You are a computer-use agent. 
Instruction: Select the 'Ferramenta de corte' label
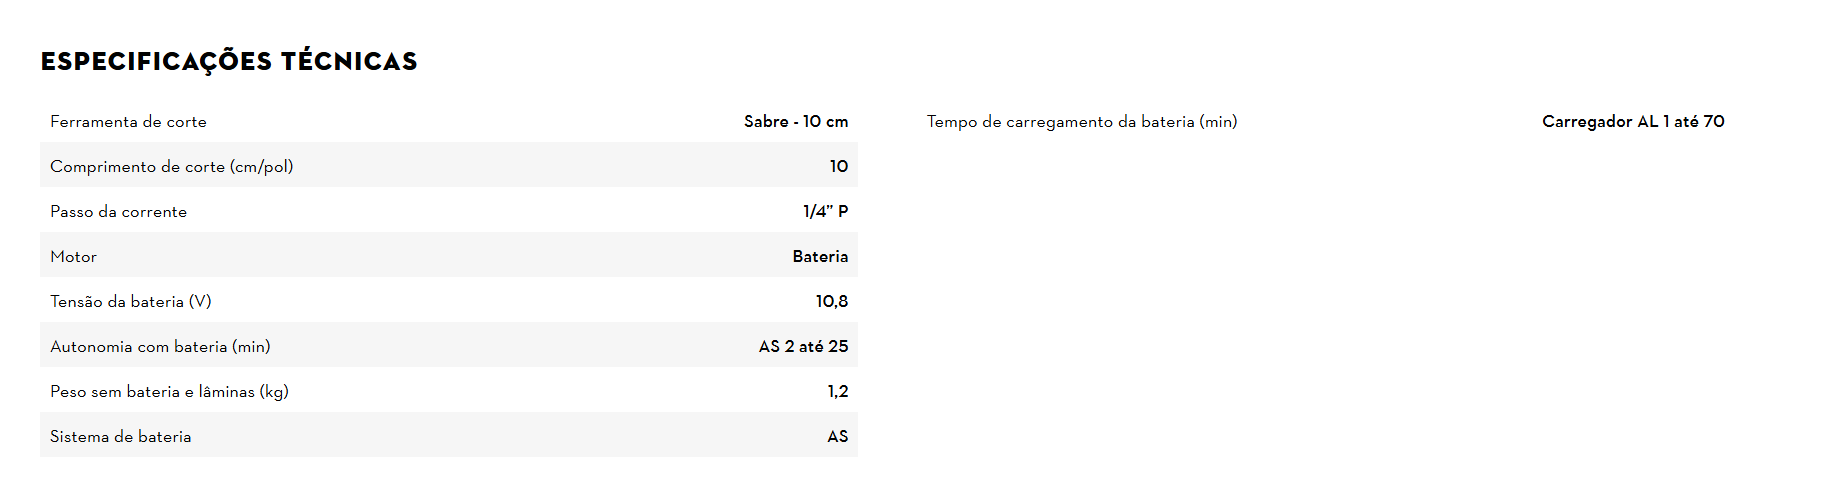click(128, 122)
